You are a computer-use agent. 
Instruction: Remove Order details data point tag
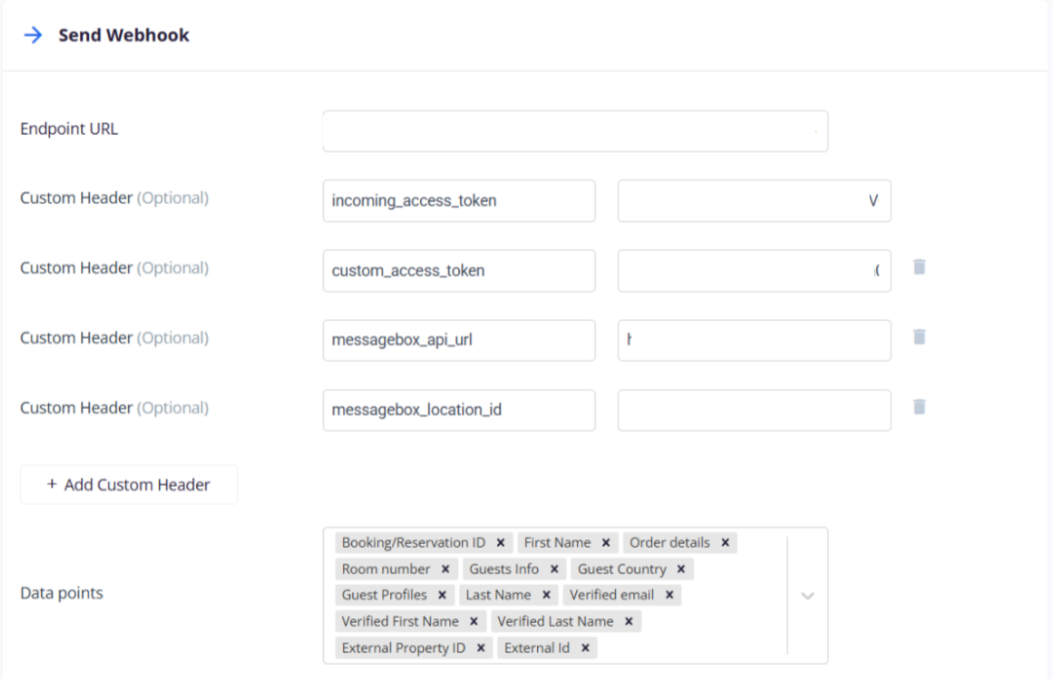tap(725, 543)
